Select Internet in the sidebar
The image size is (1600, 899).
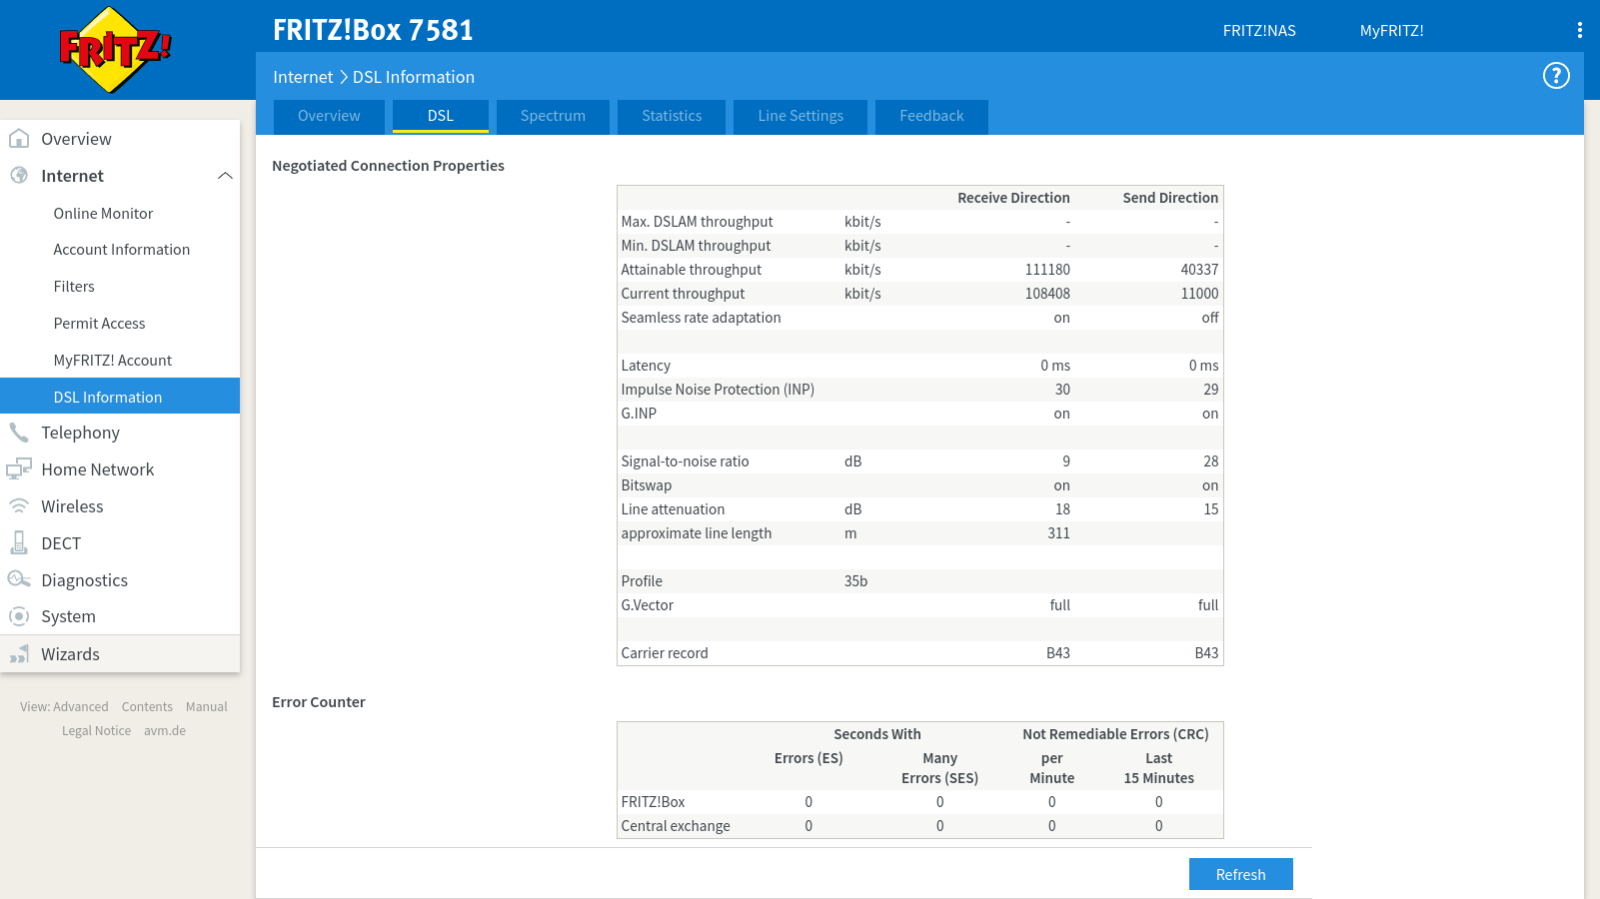(72, 176)
